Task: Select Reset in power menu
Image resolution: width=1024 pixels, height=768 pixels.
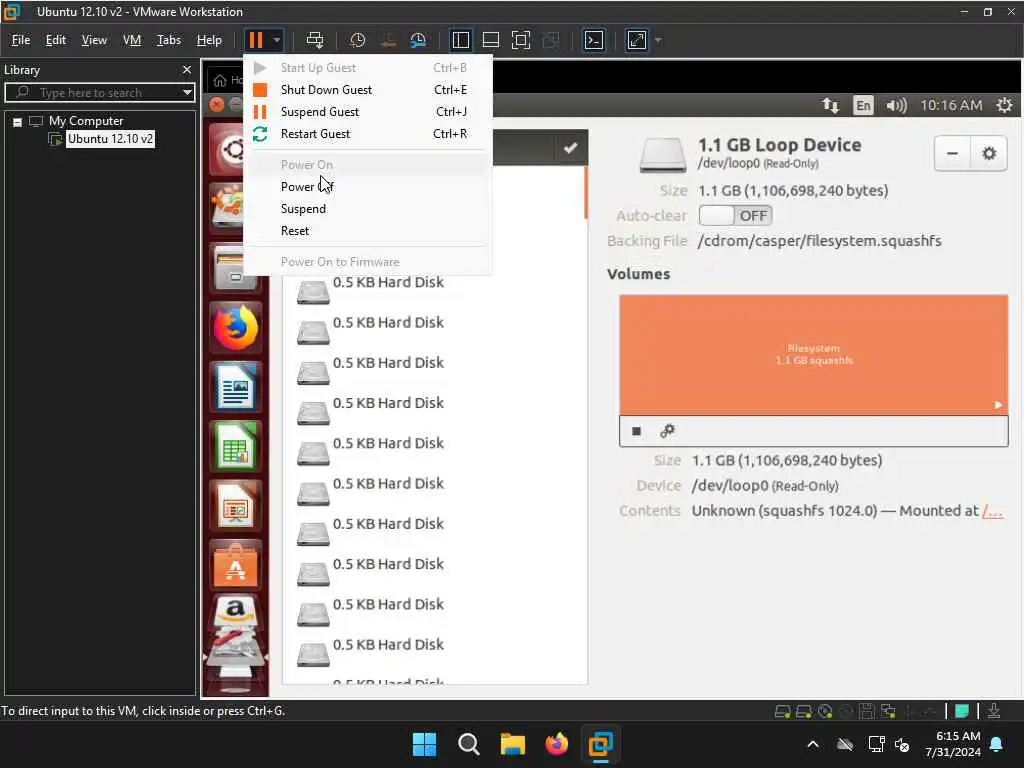Action: click(367, 231)
